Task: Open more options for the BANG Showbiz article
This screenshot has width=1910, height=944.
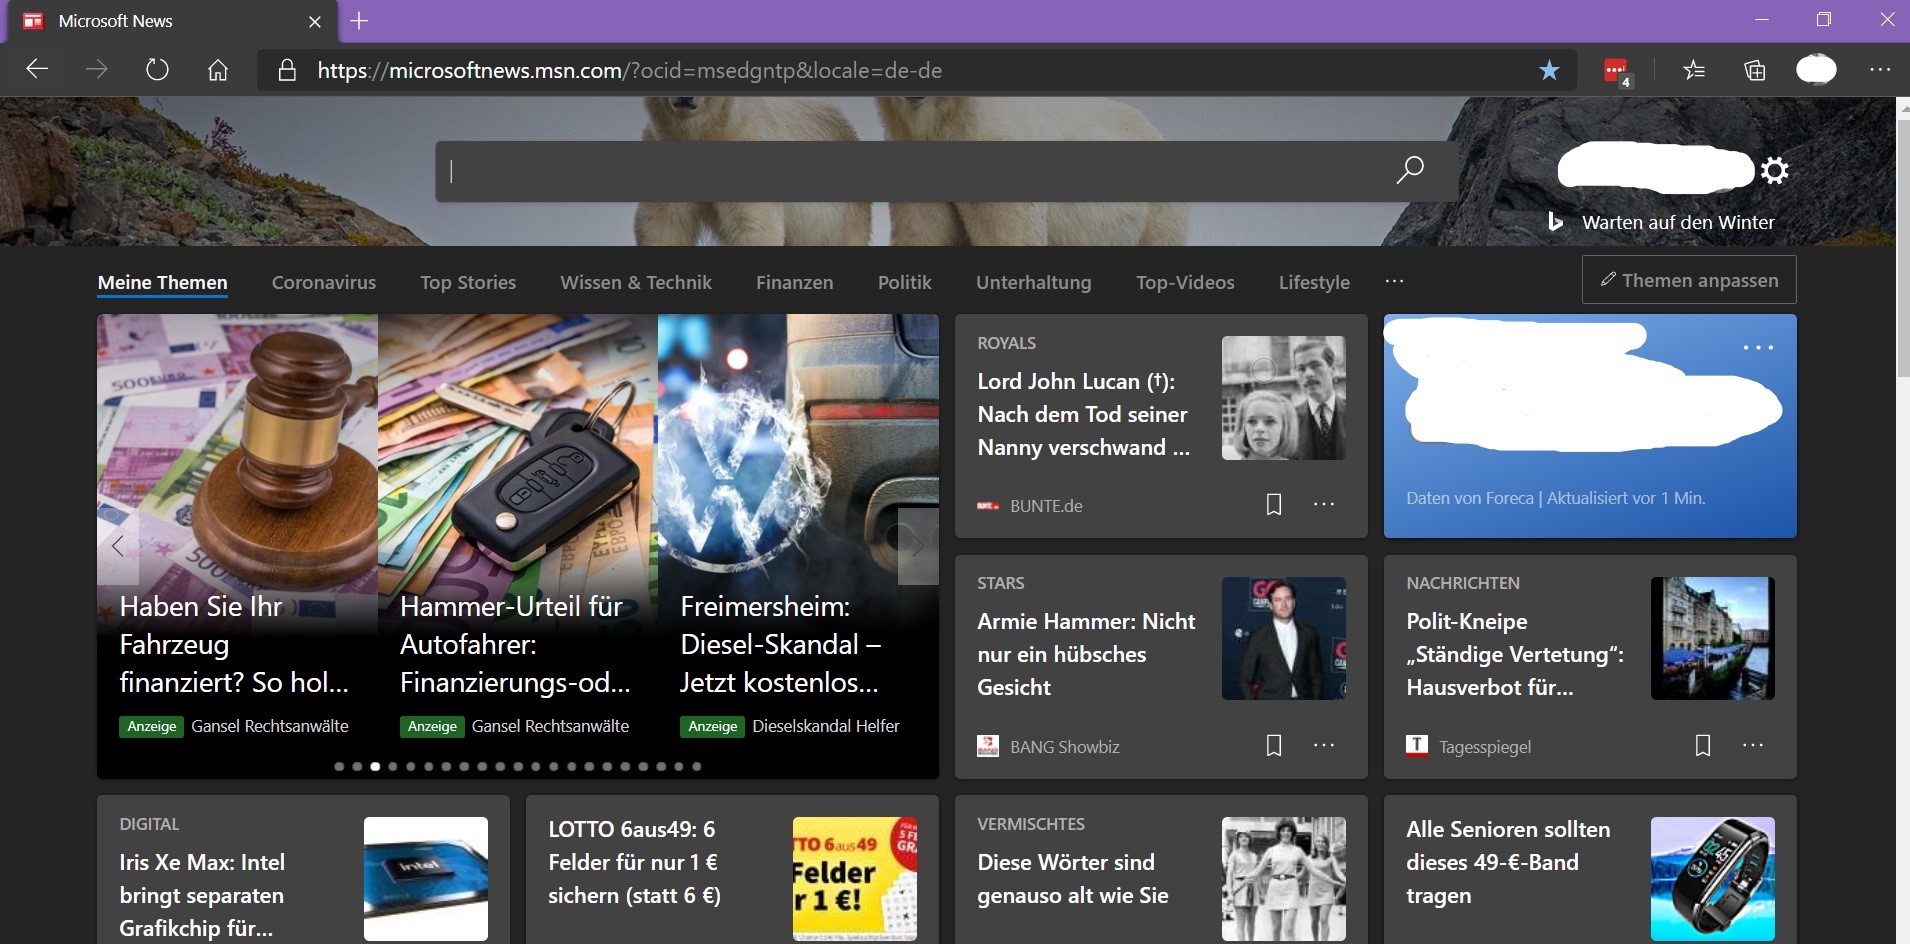Action: point(1324,745)
